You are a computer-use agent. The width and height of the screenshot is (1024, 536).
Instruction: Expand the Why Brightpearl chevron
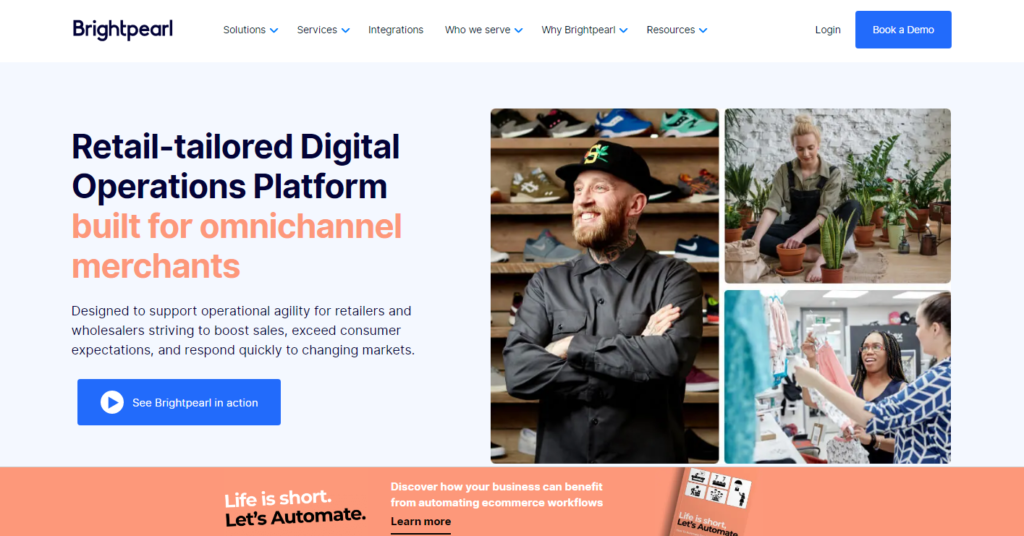[x=624, y=31]
